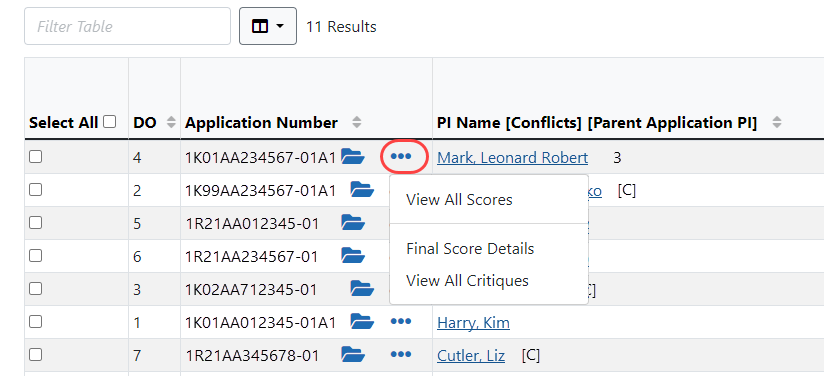Viewport: 824px width, 376px height.
Task: Check the row for 1R21AA345678-01
Action: [x=35, y=355]
